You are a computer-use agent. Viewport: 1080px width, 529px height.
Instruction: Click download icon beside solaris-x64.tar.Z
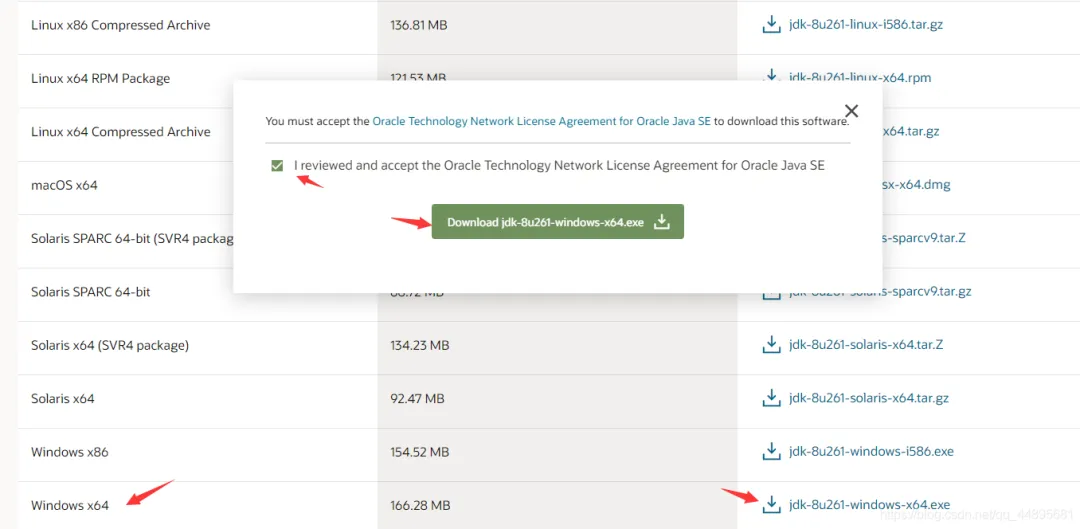(x=771, y=344)
